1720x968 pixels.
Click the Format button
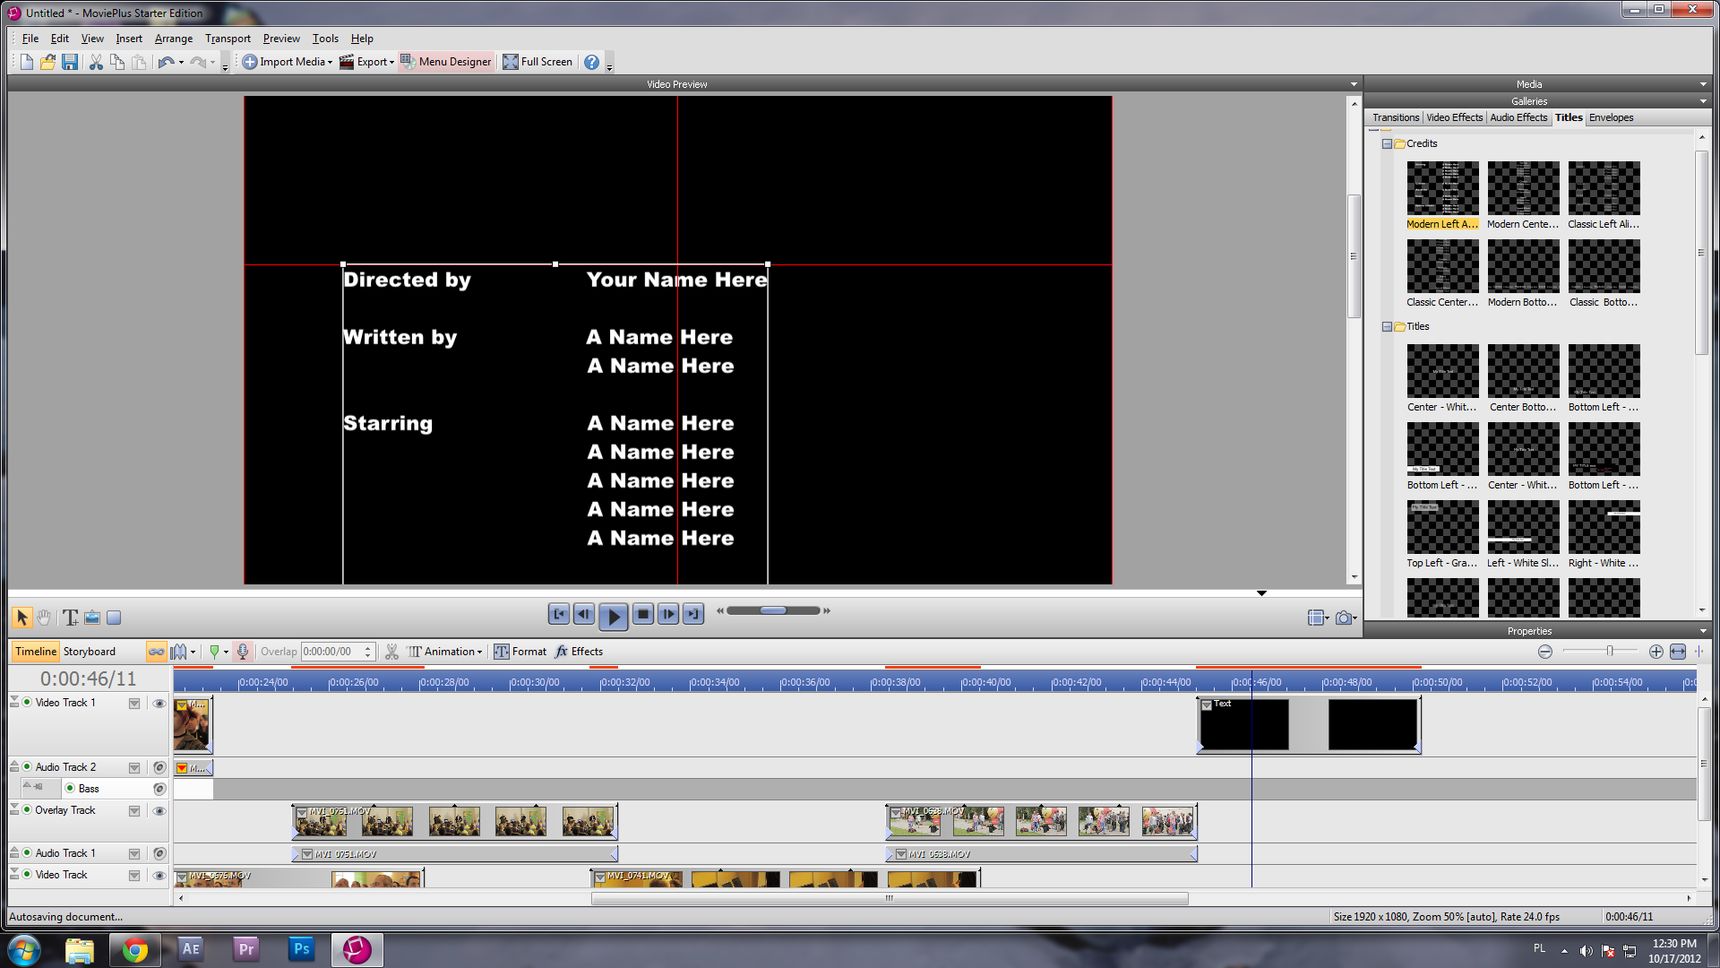pyautogui.click(x=520, y=651)
